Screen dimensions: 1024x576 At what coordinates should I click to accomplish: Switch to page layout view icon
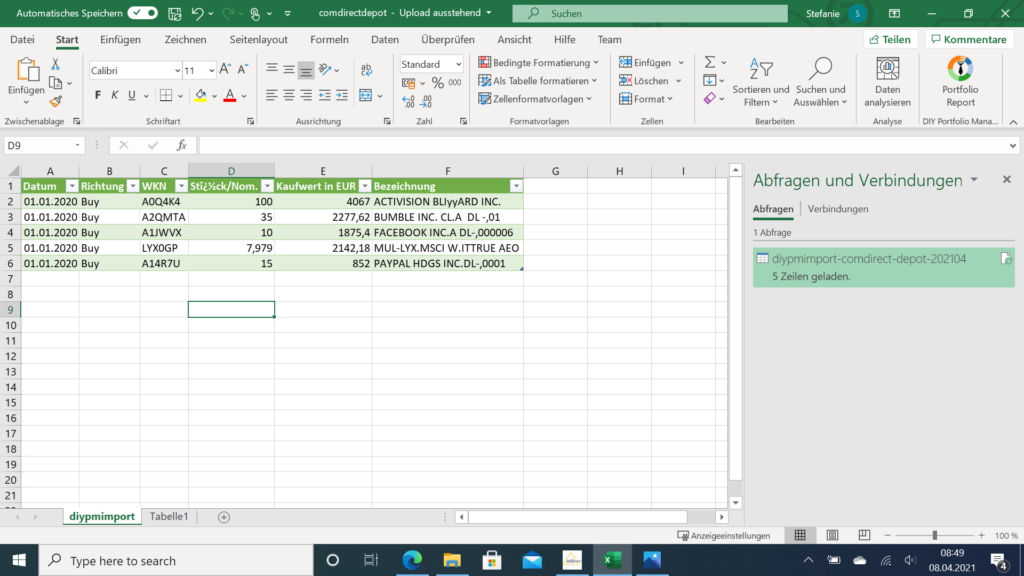click(832, 536)
